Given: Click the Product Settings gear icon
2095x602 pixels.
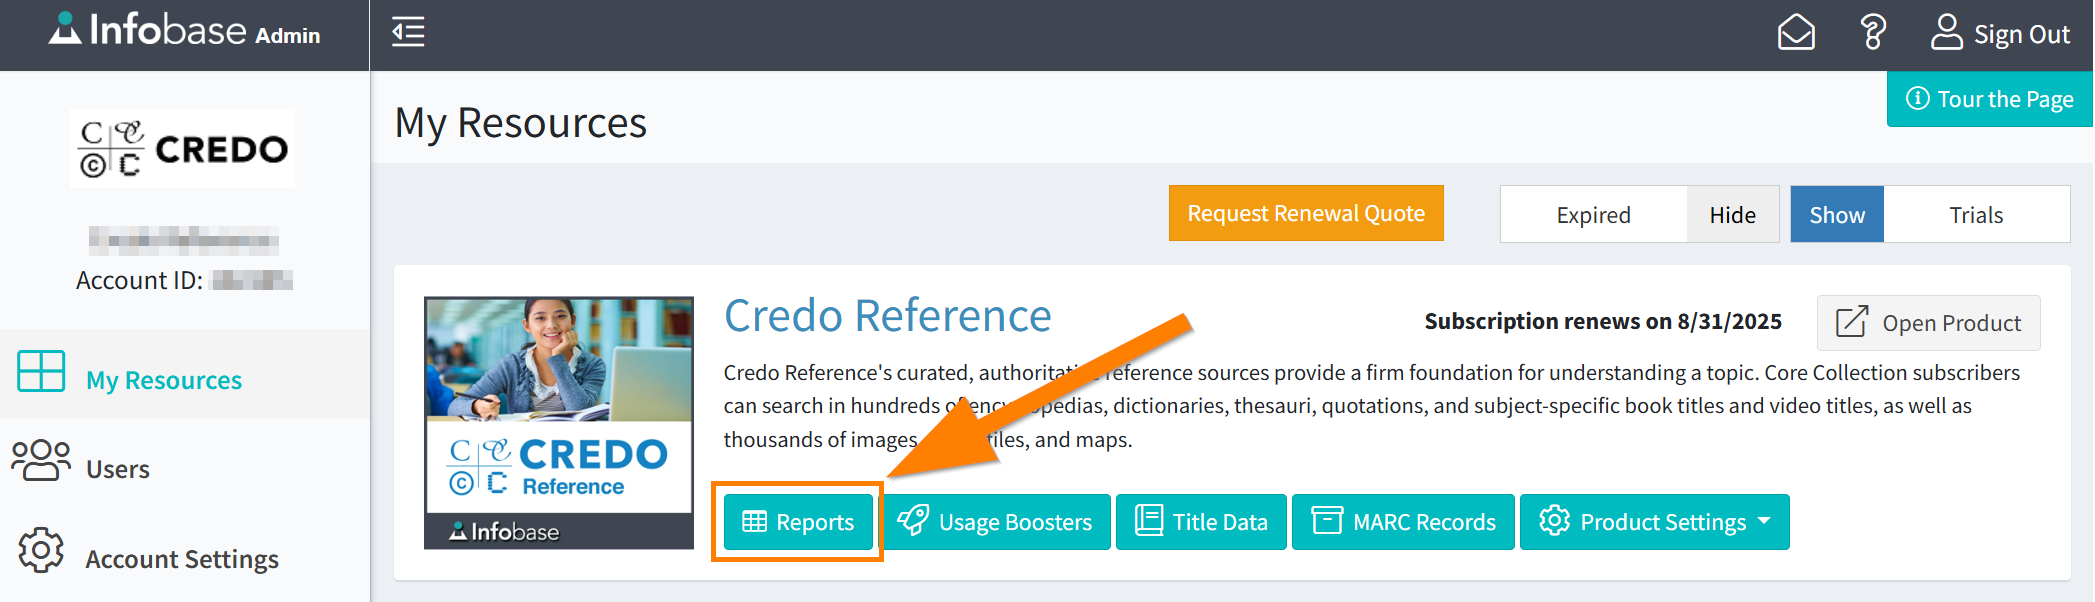Looking at the screenshot, I should 1555,521.
